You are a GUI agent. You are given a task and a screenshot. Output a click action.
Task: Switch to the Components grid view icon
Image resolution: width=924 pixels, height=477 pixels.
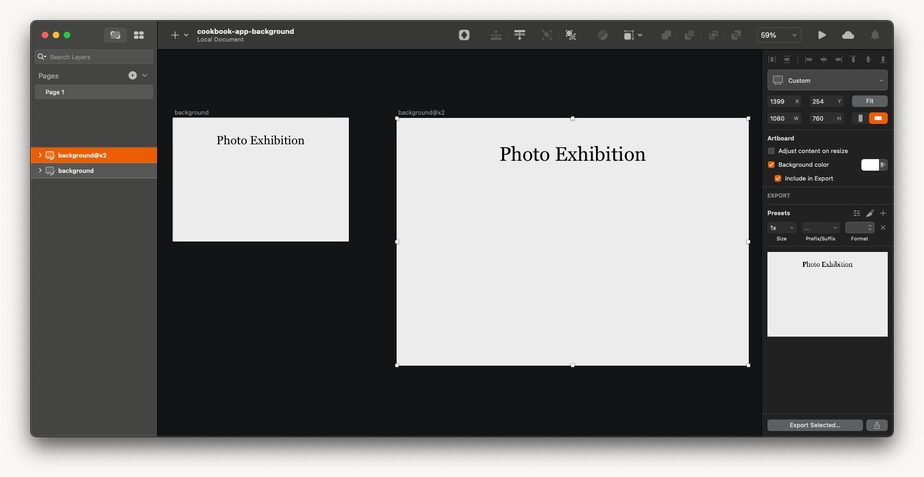[139, 35]
